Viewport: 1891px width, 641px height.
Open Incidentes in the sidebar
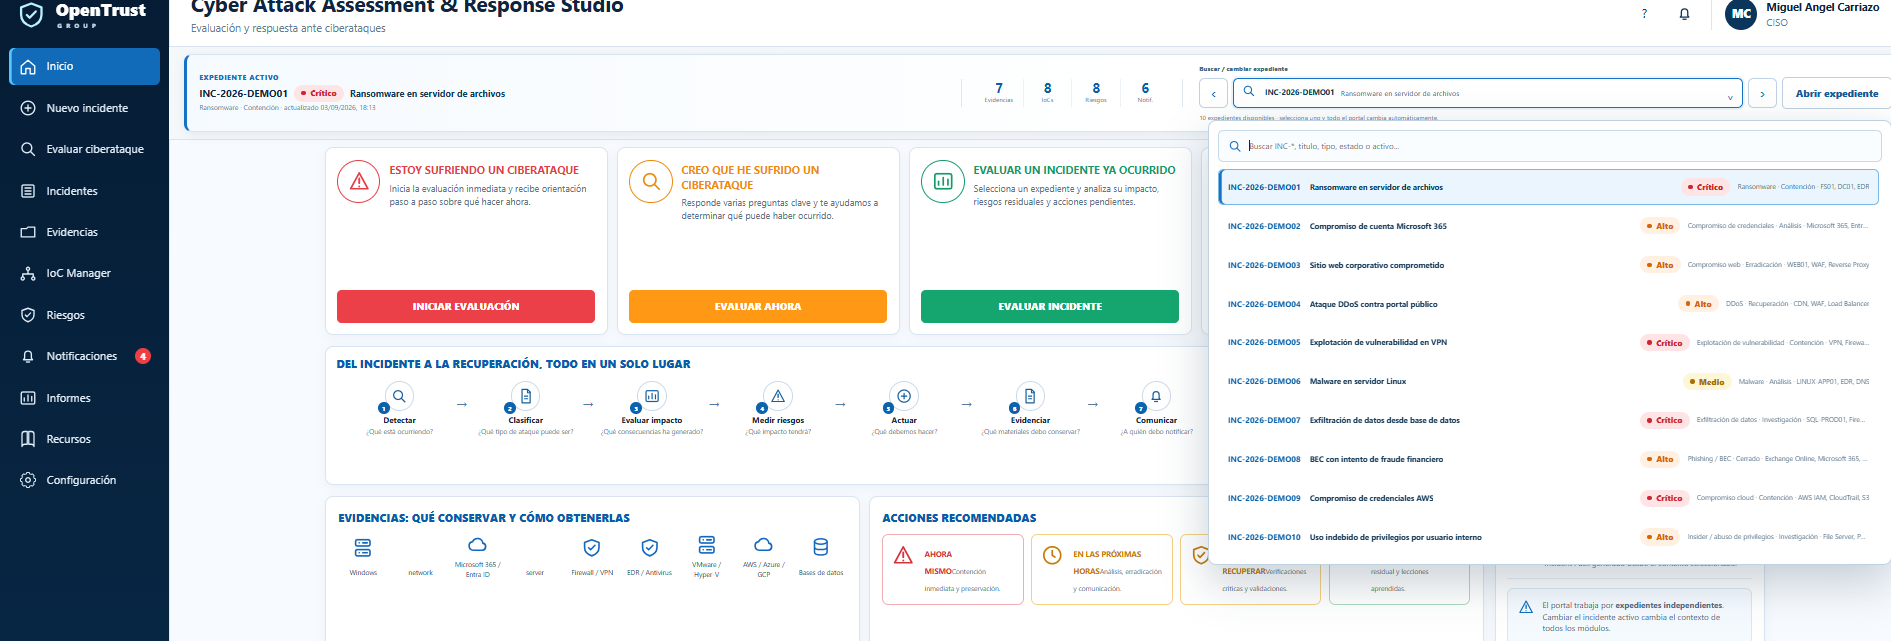85,191
